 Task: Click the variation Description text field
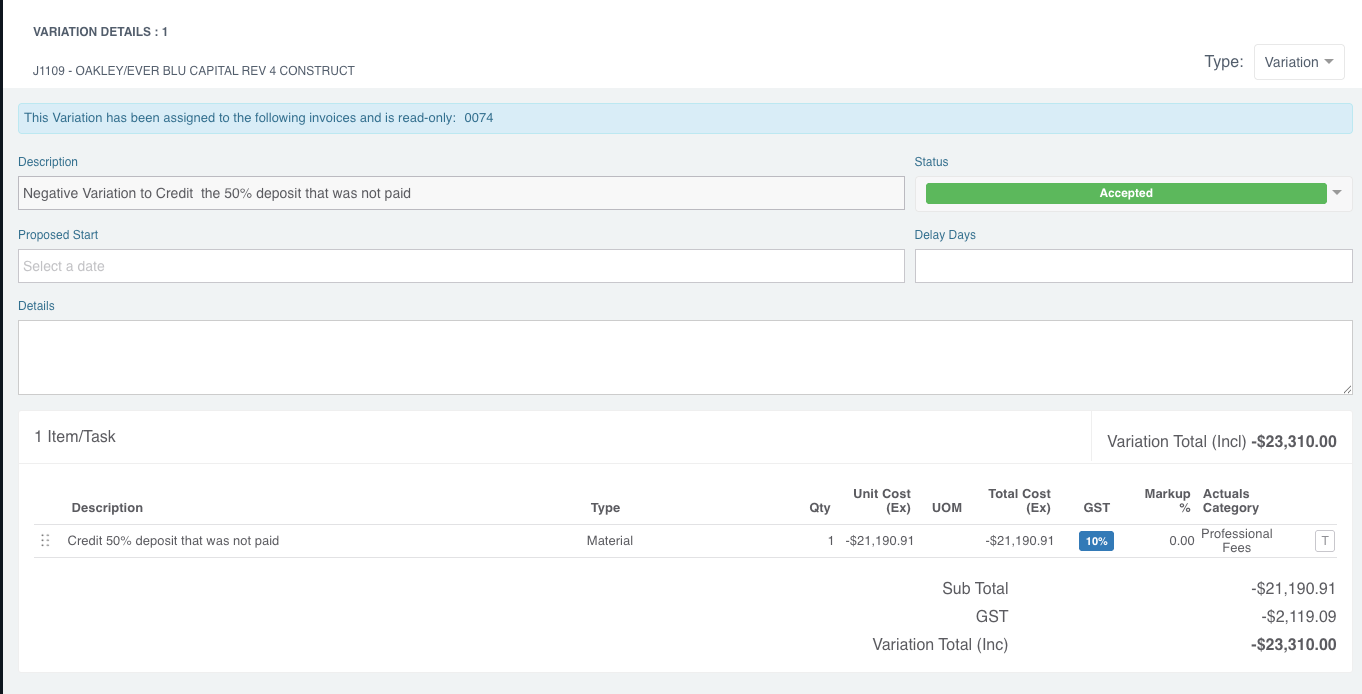pos(460,193)
